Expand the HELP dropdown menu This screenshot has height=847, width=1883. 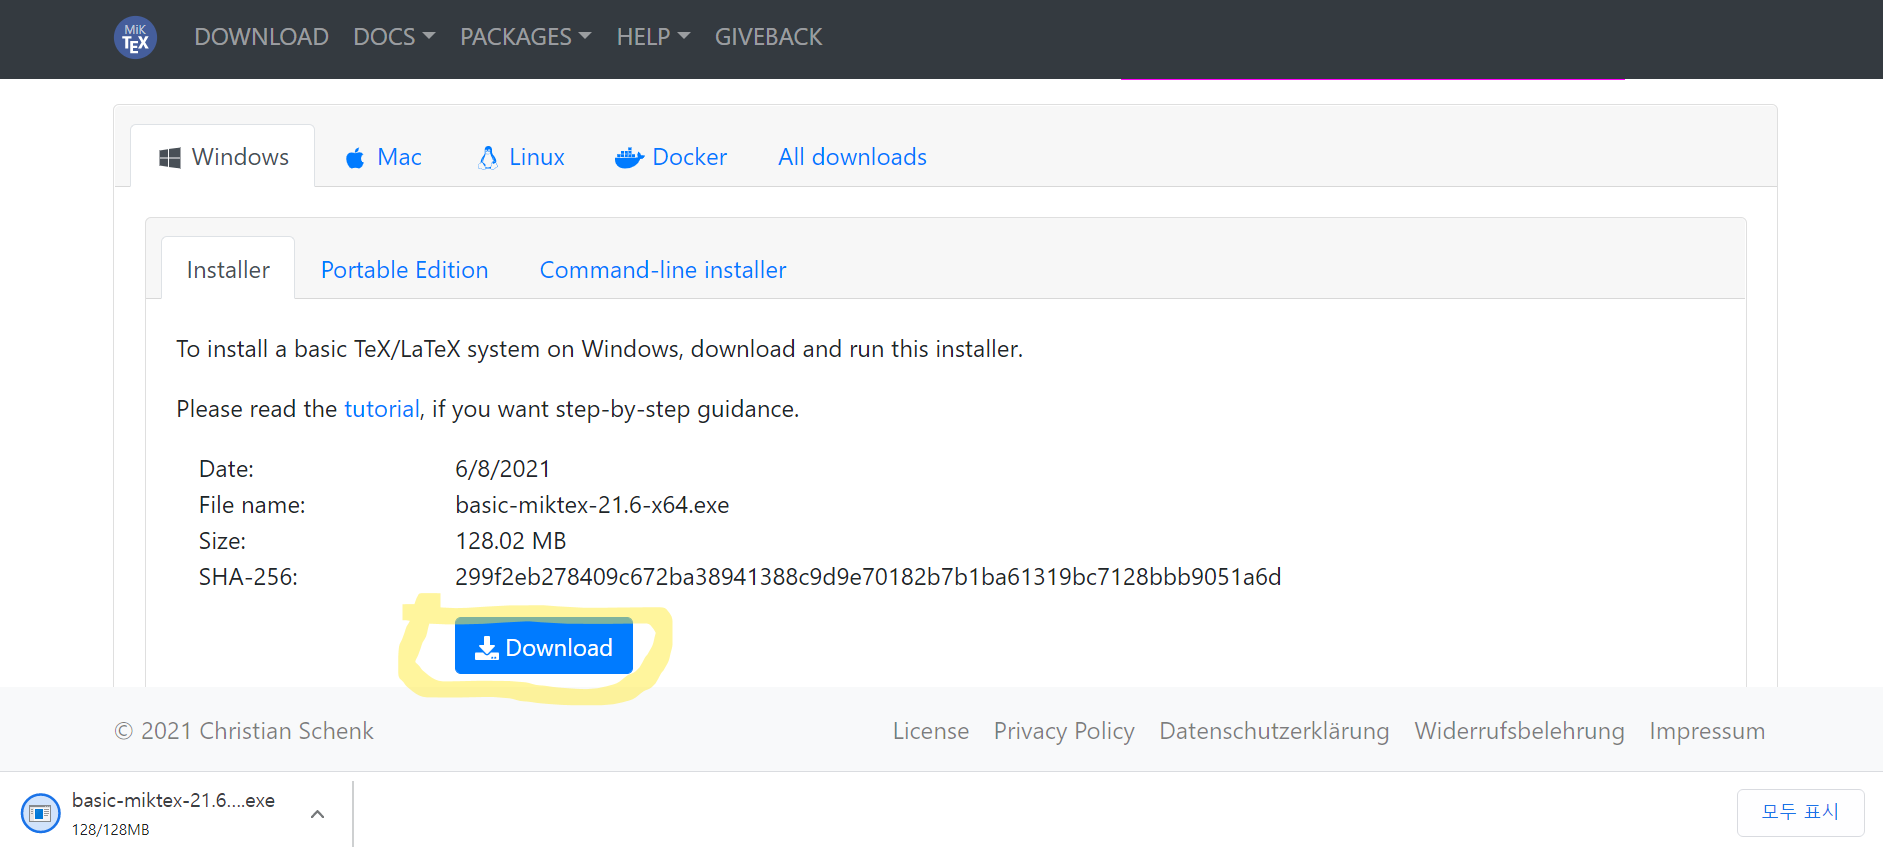653,37
